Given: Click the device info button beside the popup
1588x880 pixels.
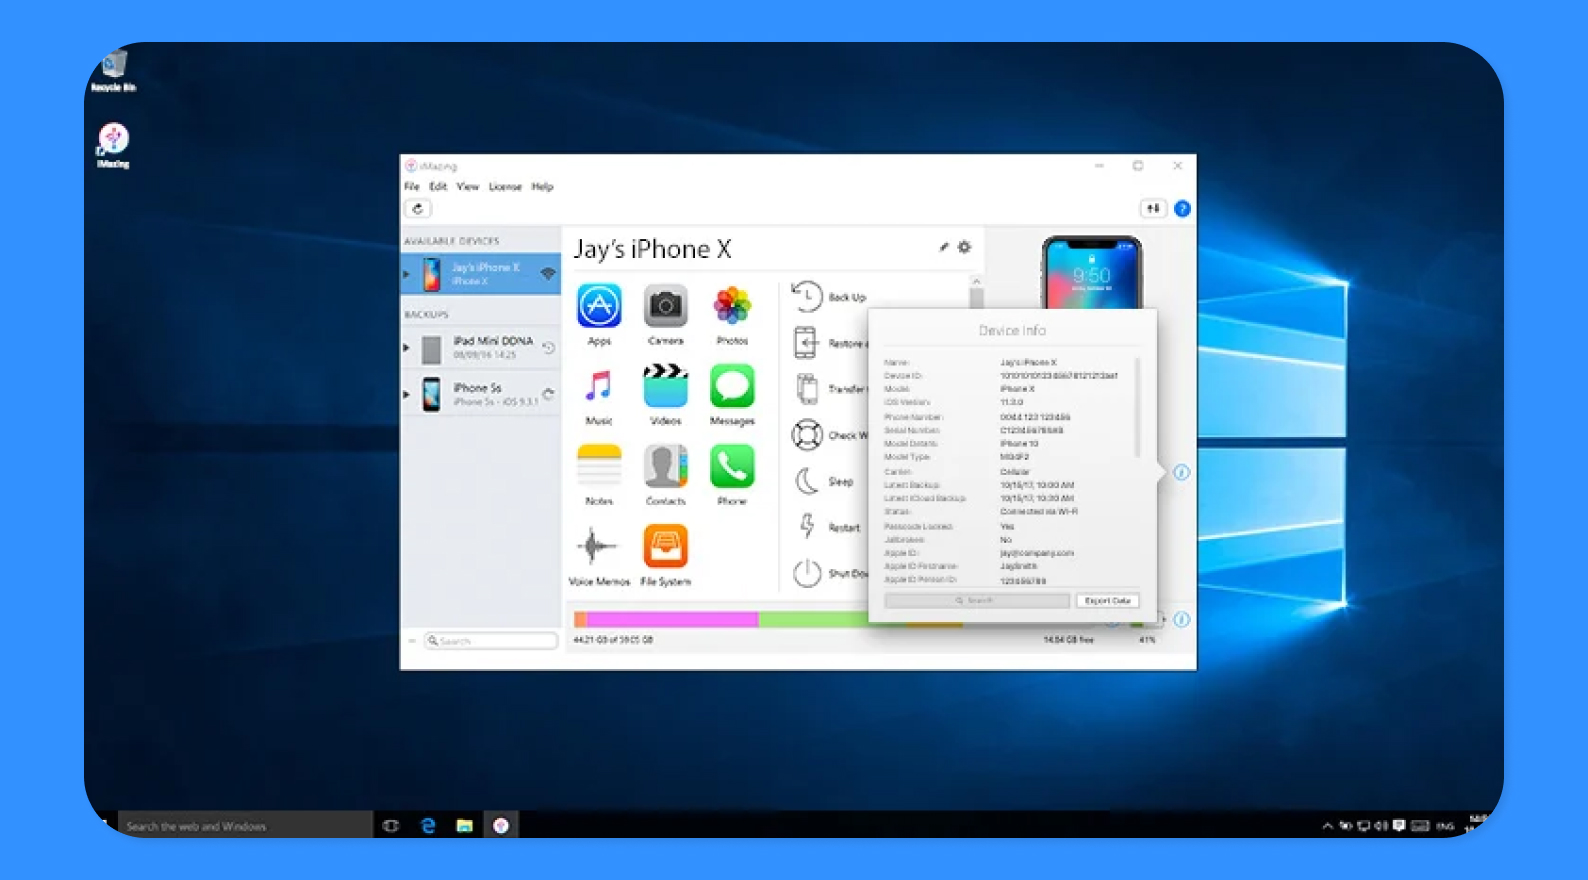Looking at the screenshot, I should 1181,472.
